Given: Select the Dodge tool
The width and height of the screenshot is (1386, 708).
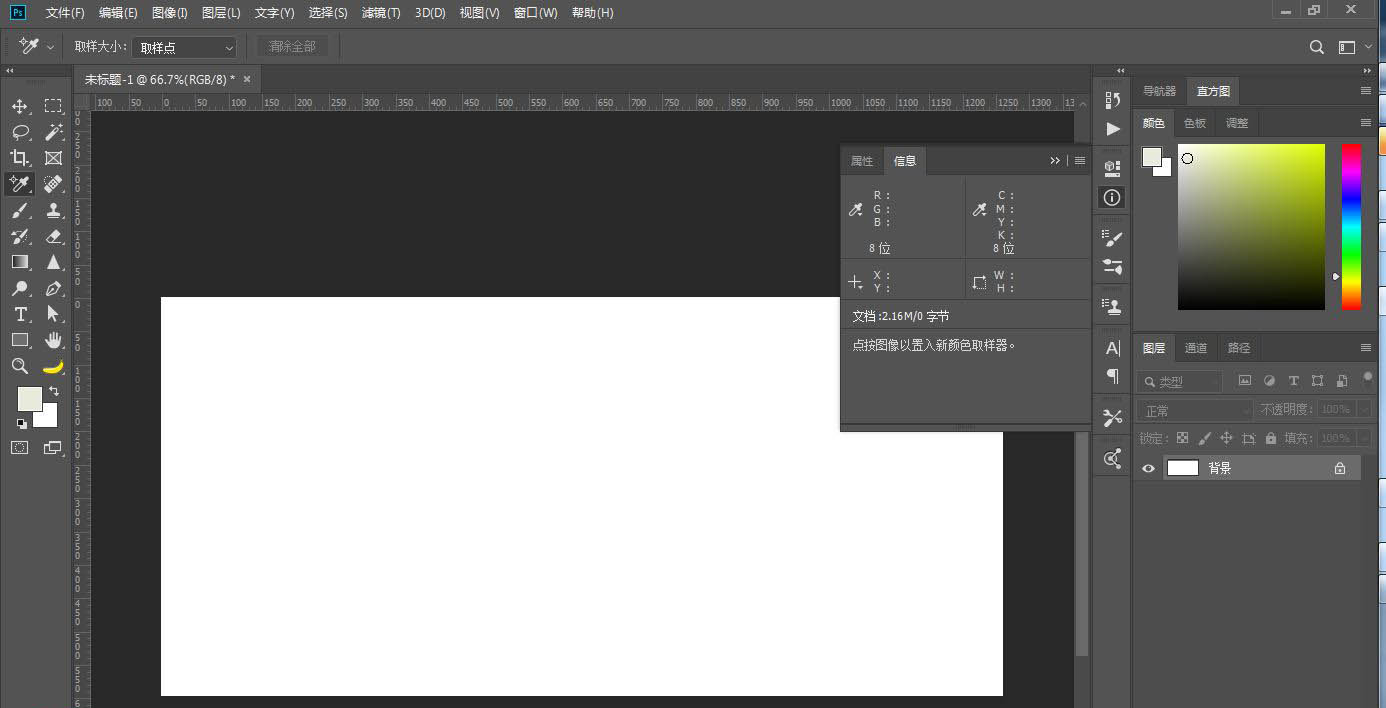Looking at the screenshot, I should click(x=20, y=288).
